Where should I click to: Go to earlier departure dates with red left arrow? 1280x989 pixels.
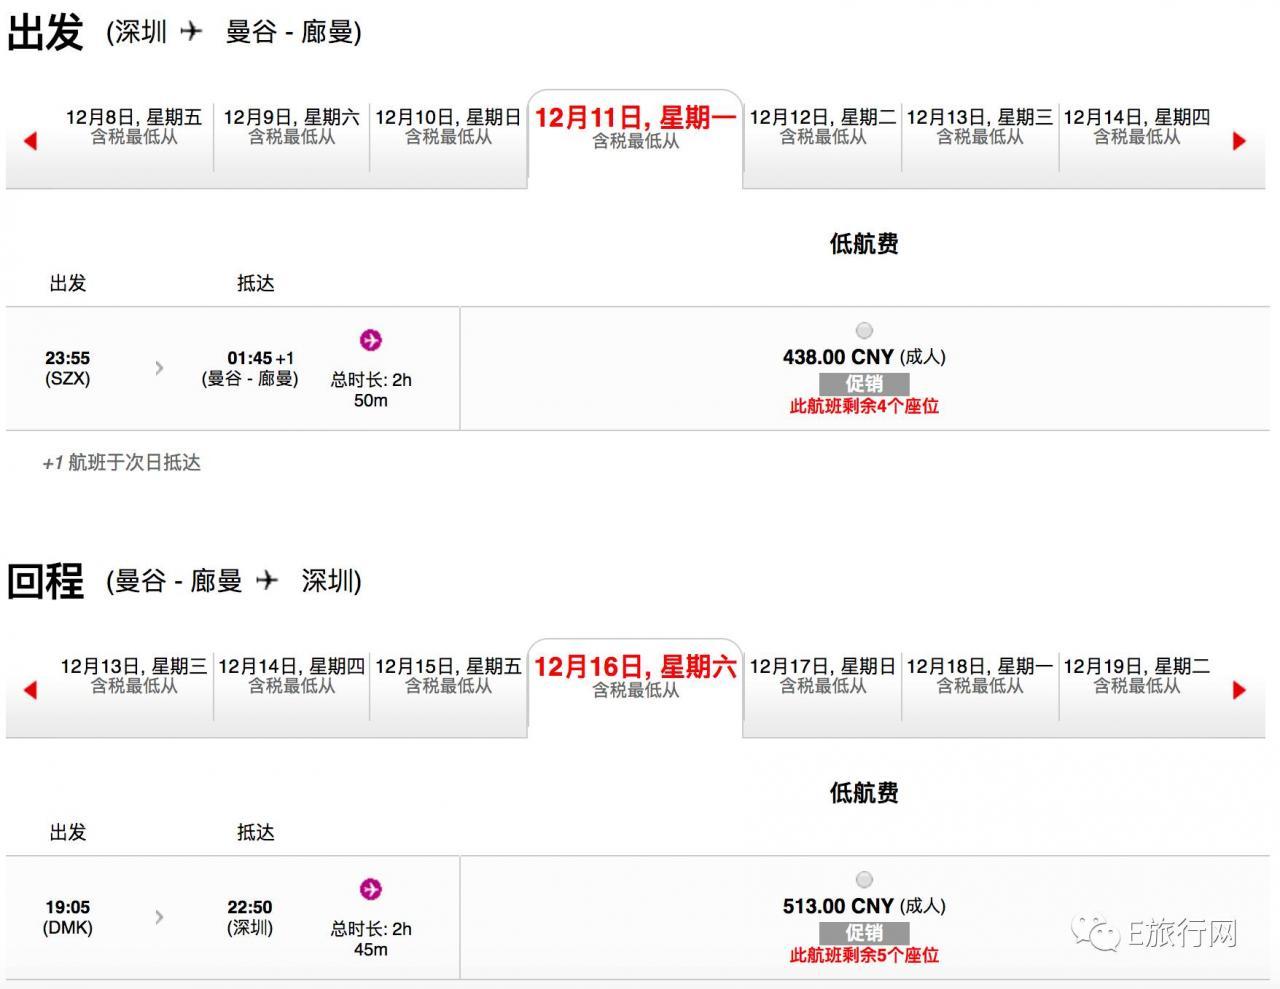pos(30,141)
